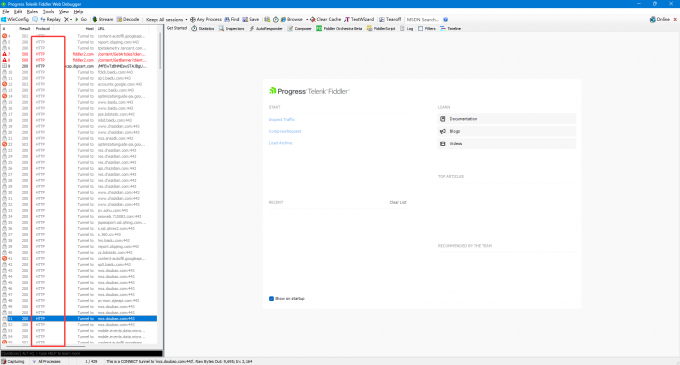Viewport: 680px width, 365px height.
Task: Open WinConfig from the toolbar
Action: pos(15,20)
